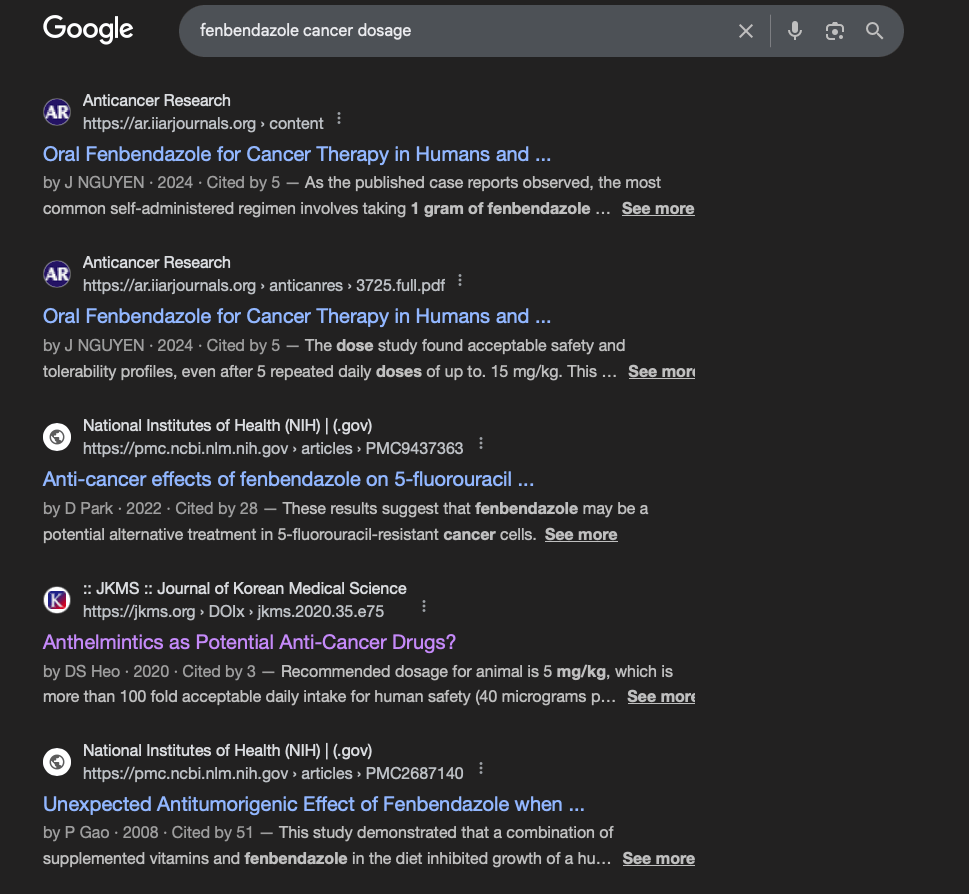
Task: Start voice search with microphone icon
Action: (795, 31)
